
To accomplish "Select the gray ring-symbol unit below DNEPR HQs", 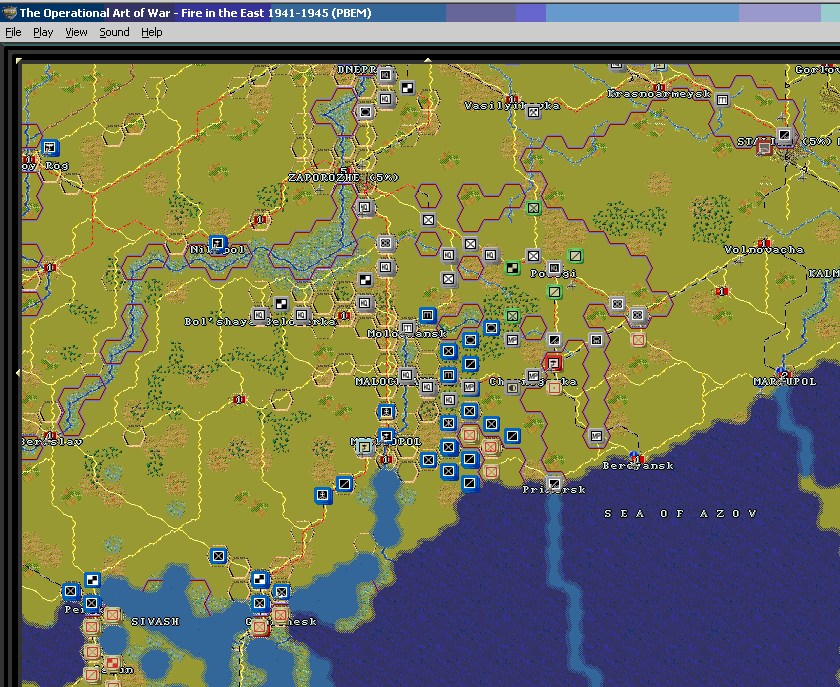I will [365, 112].
